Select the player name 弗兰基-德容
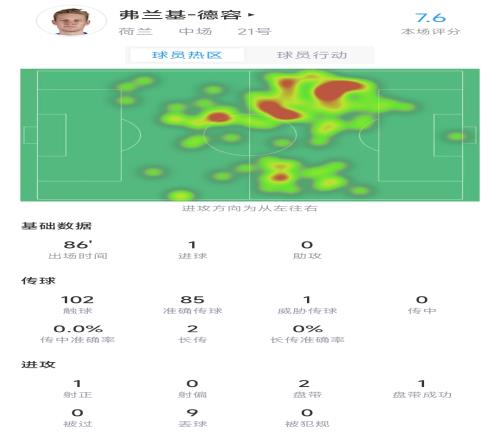The width and height of the screenshot is (500, 440). [x=180, y=15]
